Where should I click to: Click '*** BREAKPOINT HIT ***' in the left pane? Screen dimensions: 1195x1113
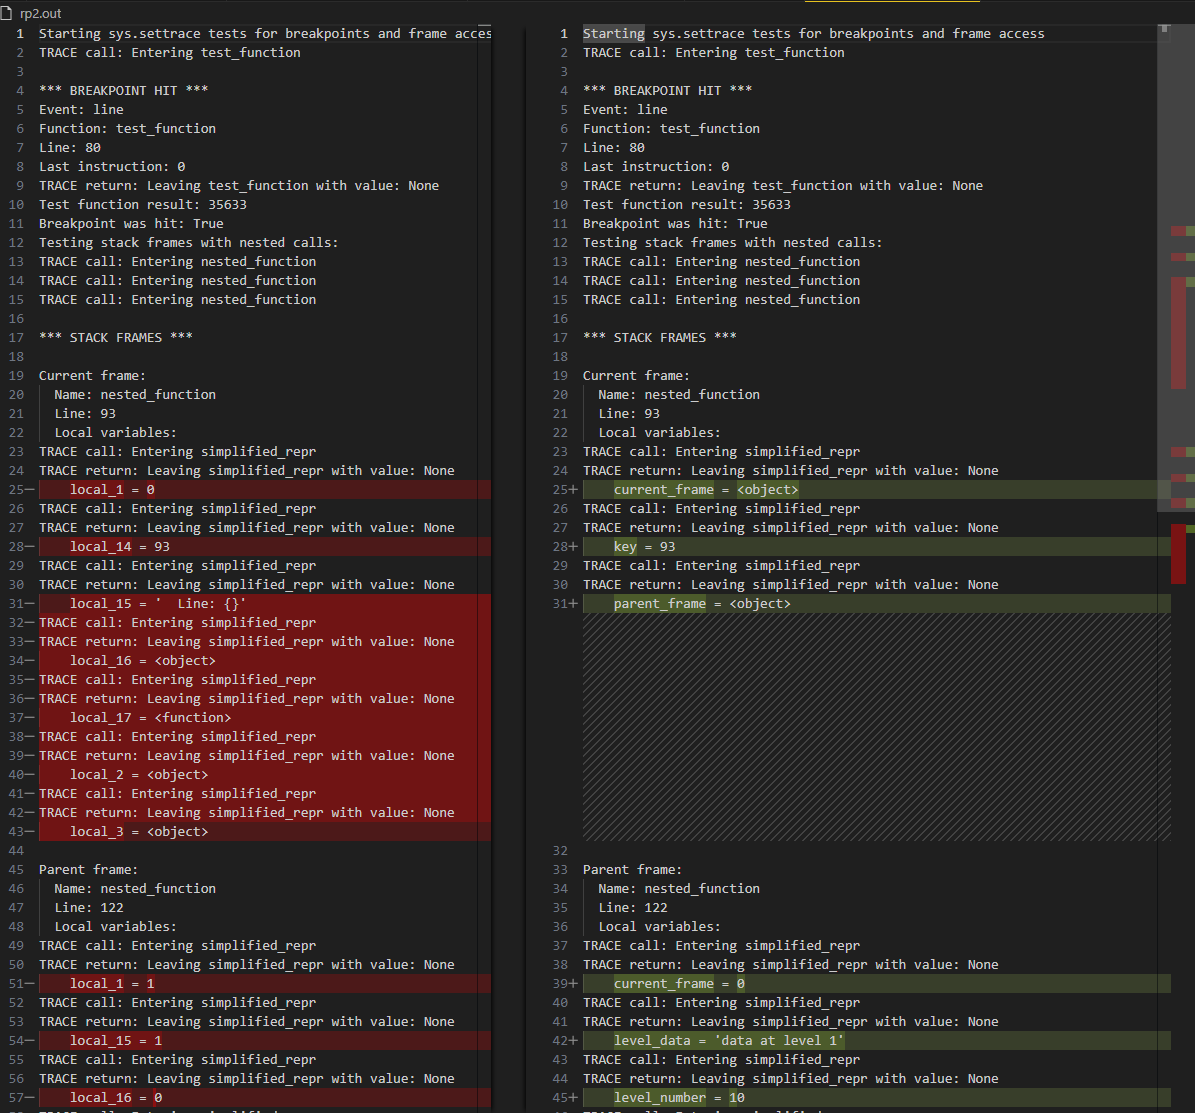pyautogui.click(x=123, y=91)
